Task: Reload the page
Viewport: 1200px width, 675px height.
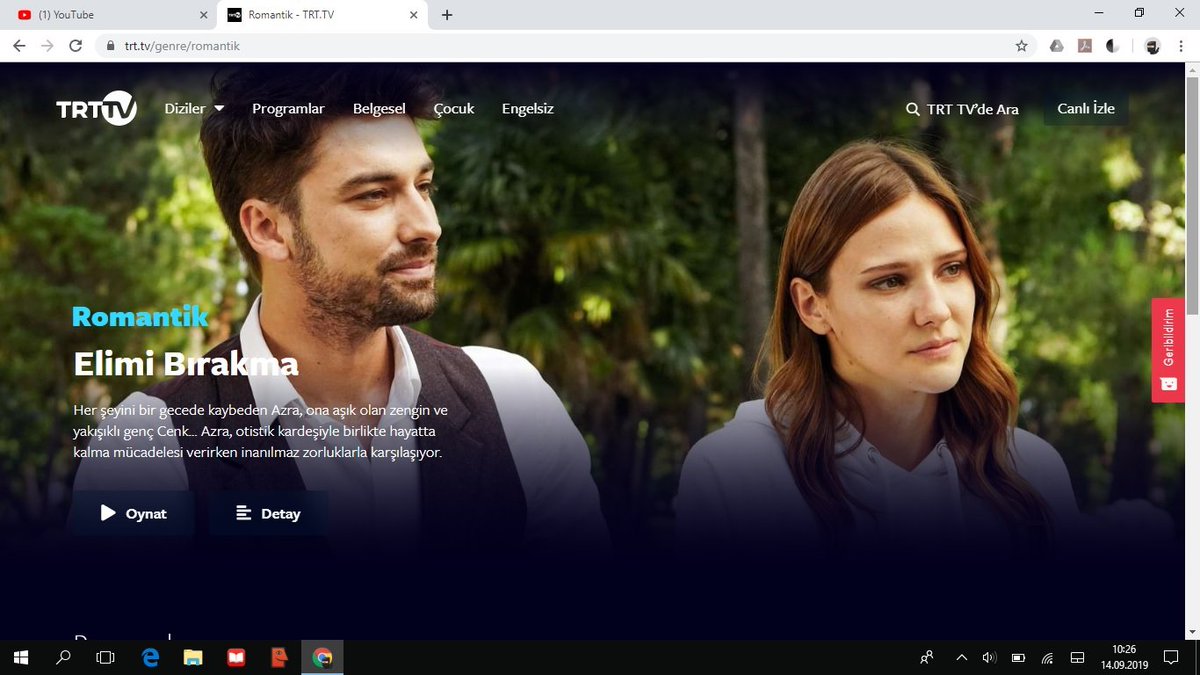Action: pyautogui.click(x=75, y=45)
